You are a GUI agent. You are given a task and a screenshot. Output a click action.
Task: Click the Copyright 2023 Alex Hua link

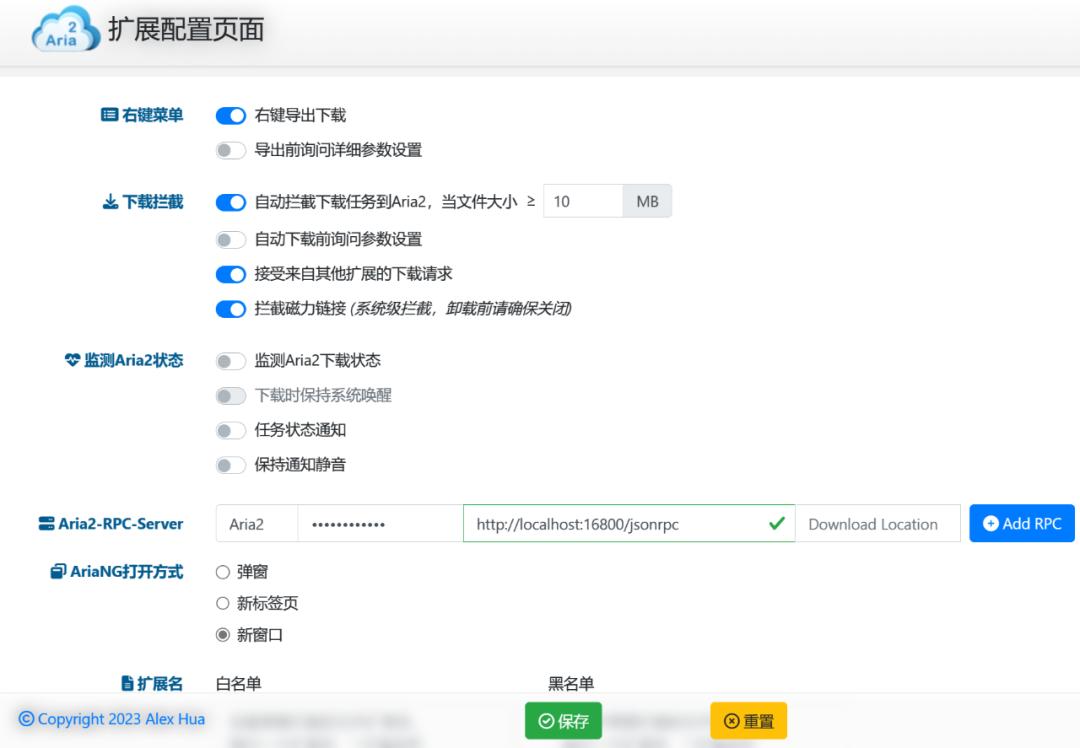(113, 719)
